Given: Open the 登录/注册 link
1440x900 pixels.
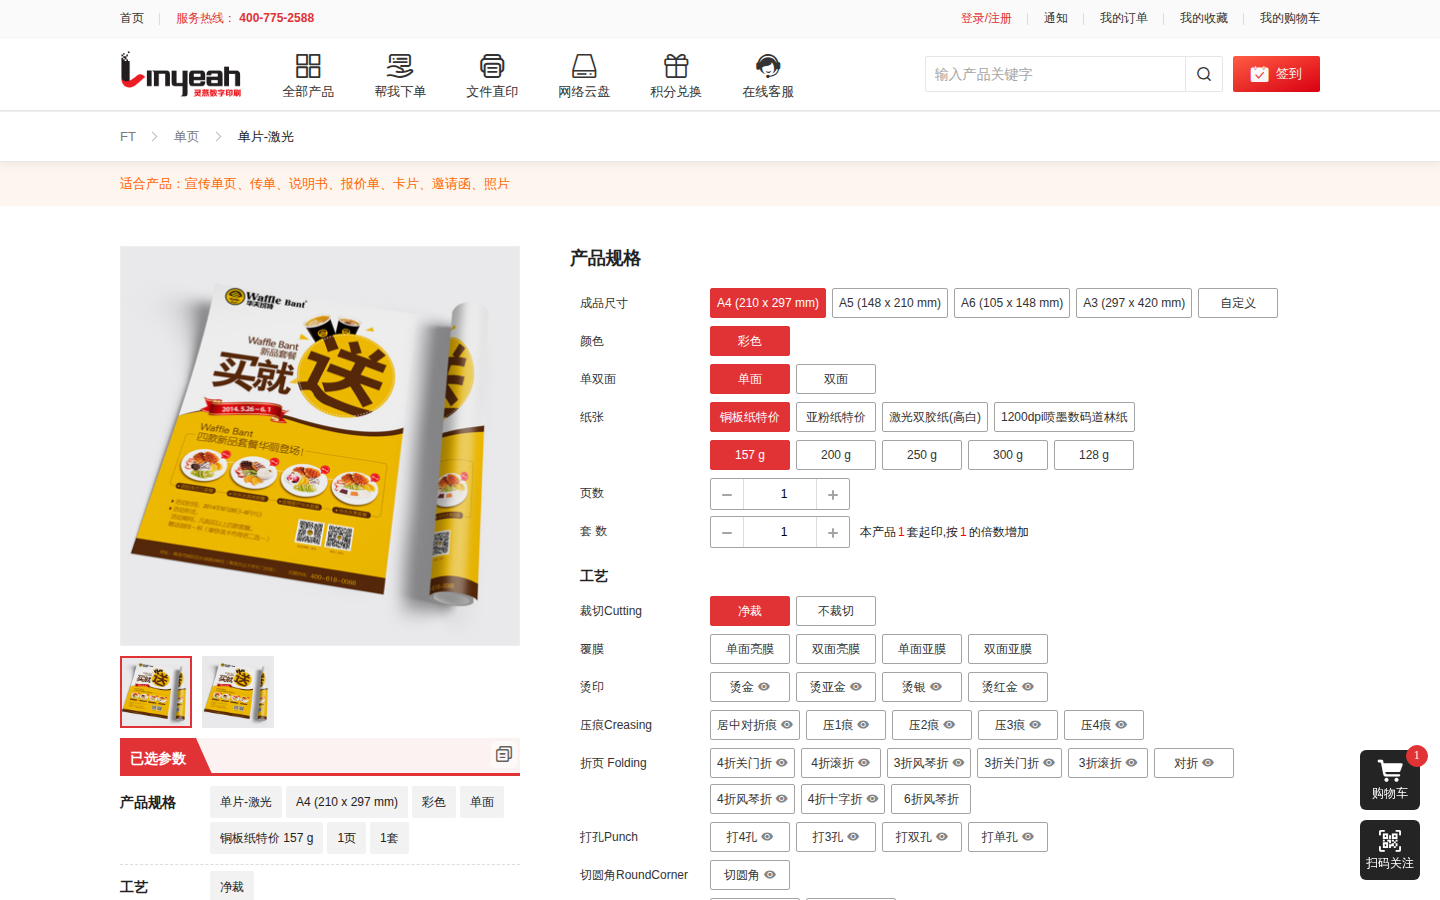Looking at the screenshot, I should [985, 18].
